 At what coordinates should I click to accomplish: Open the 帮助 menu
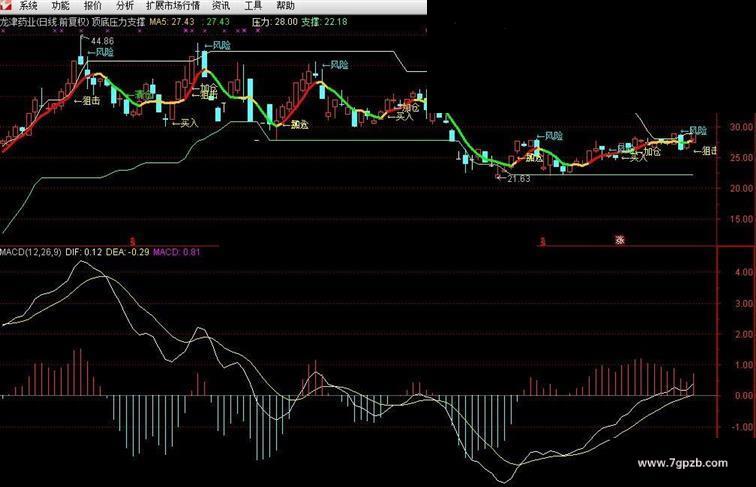click(x=285, y=6)
